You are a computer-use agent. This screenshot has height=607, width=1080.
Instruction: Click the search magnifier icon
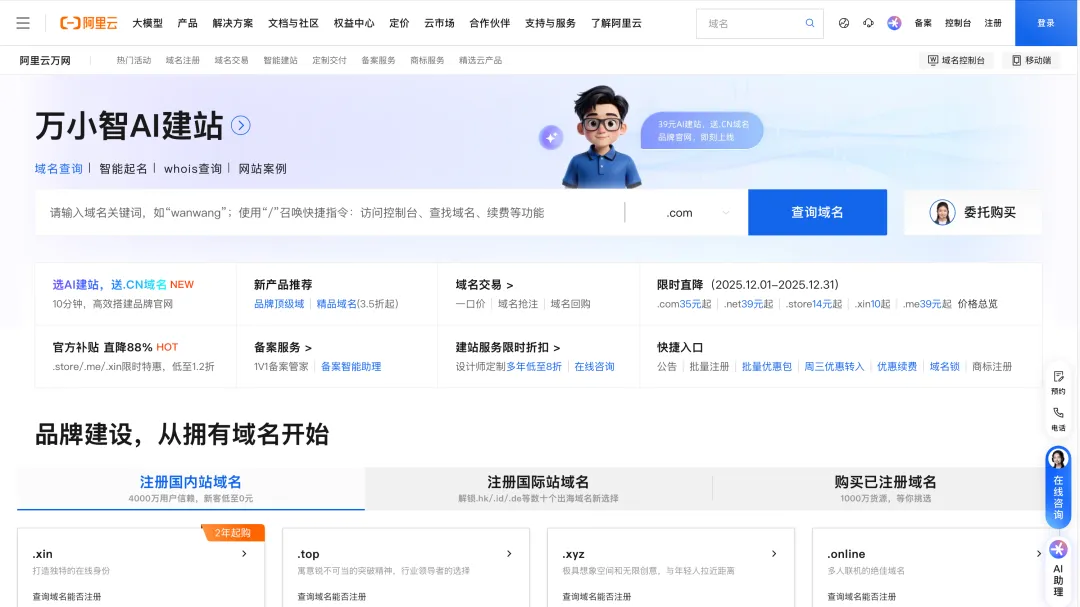(810, 23)
